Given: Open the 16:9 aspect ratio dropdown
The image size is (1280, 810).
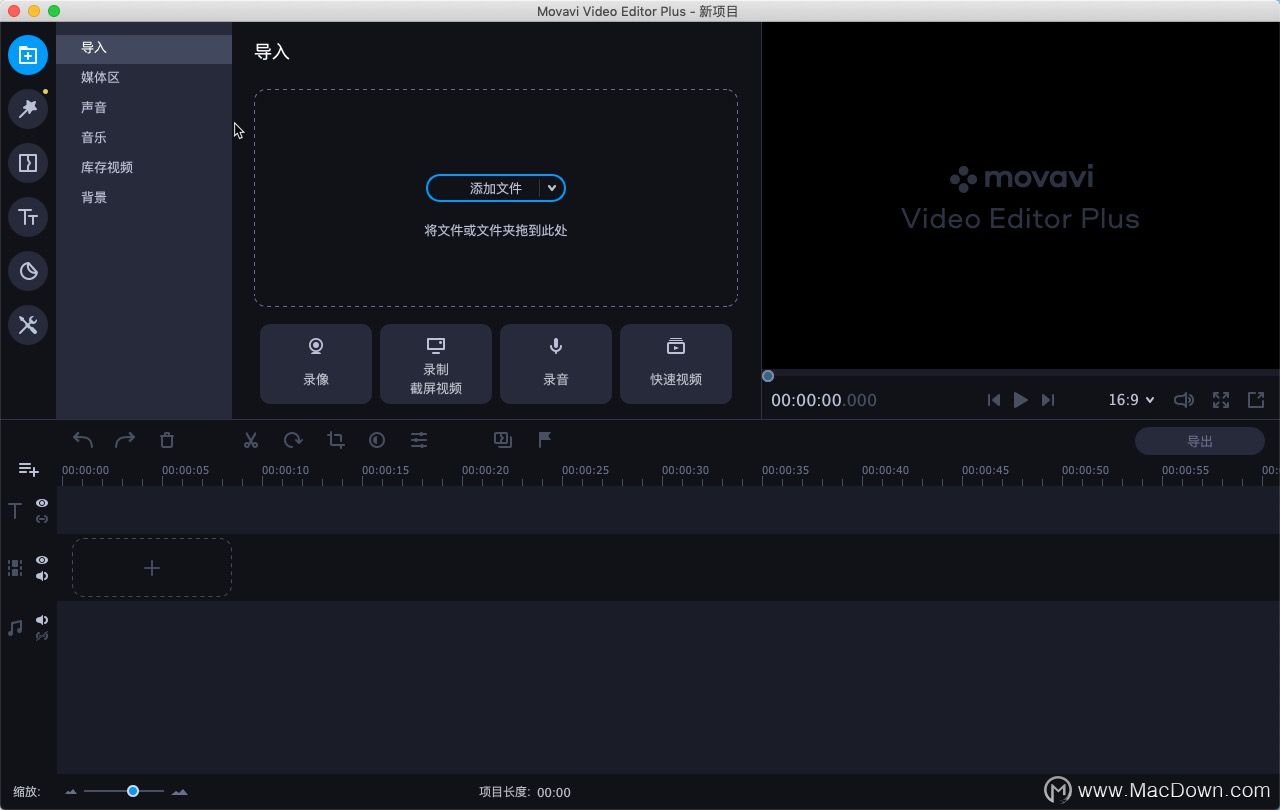Looking at the screenshot, I should [1131, 400].
